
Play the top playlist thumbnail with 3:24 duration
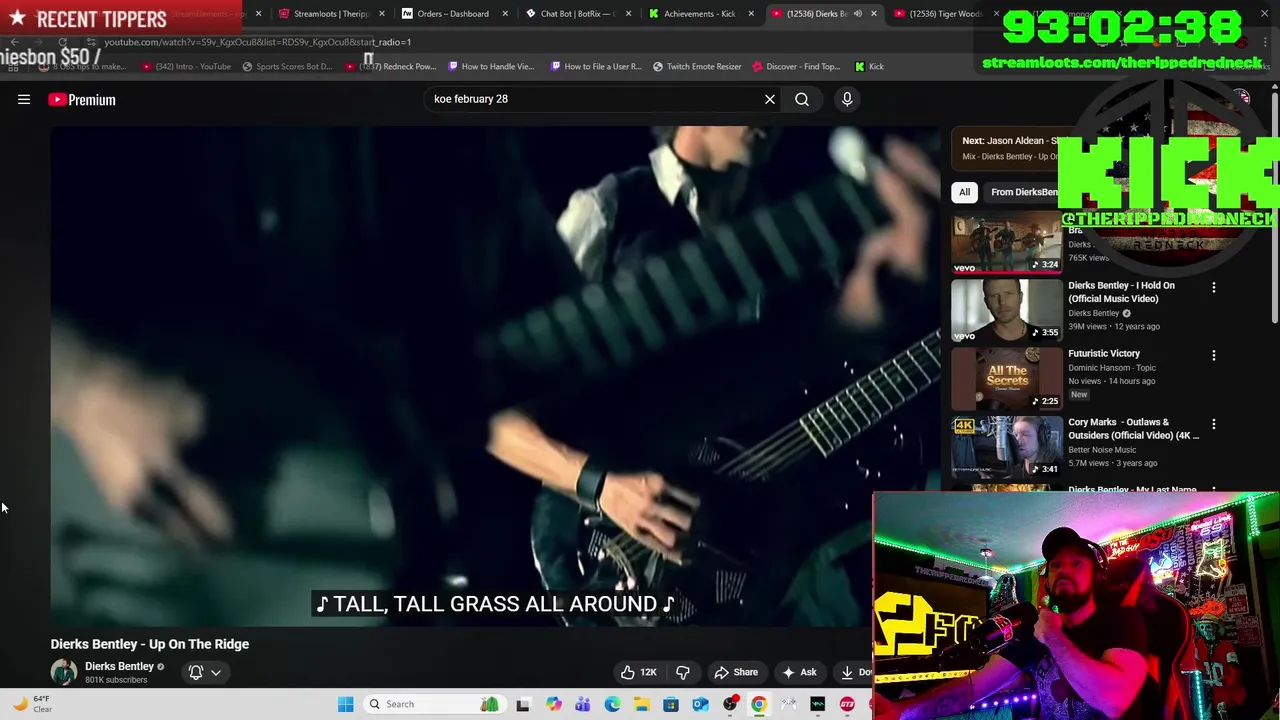pos(1007,241)
